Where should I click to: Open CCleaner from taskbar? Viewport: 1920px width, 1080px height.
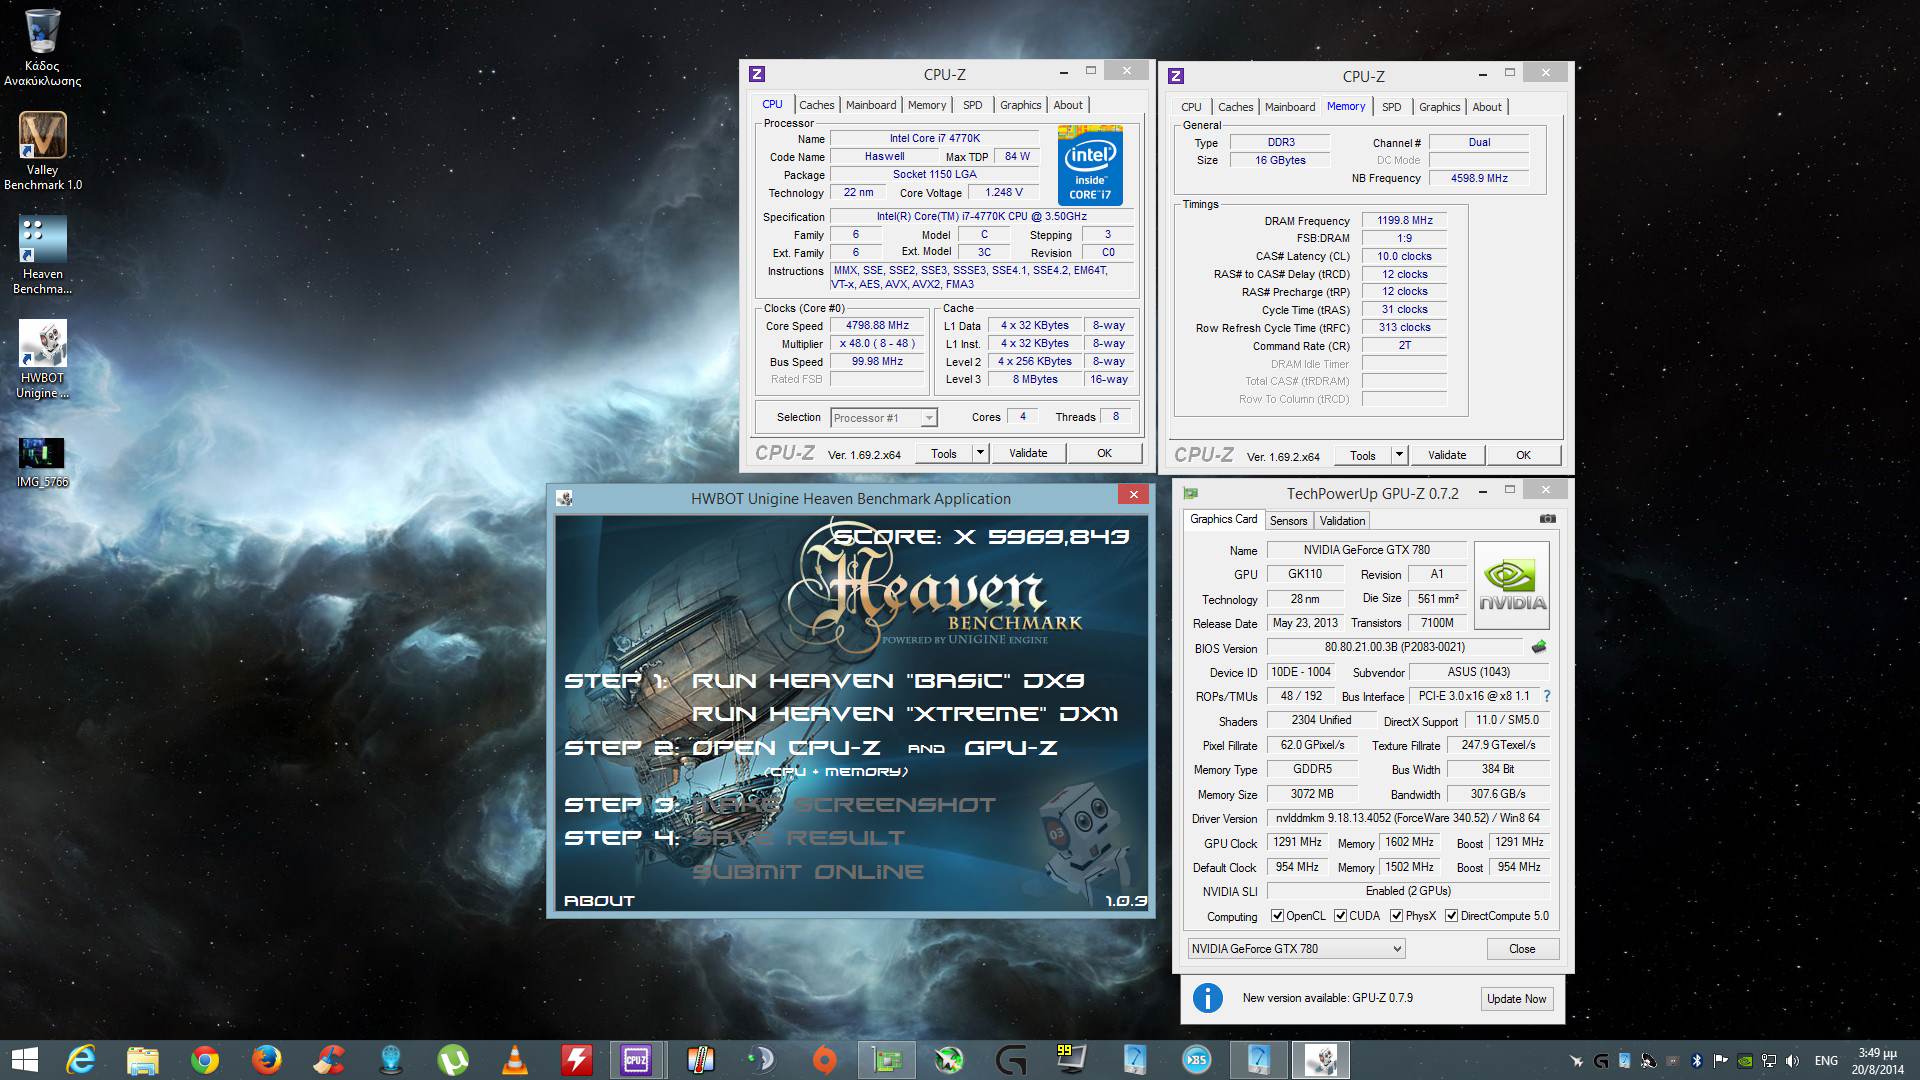pyautogui.click(x=328, y=1060)
